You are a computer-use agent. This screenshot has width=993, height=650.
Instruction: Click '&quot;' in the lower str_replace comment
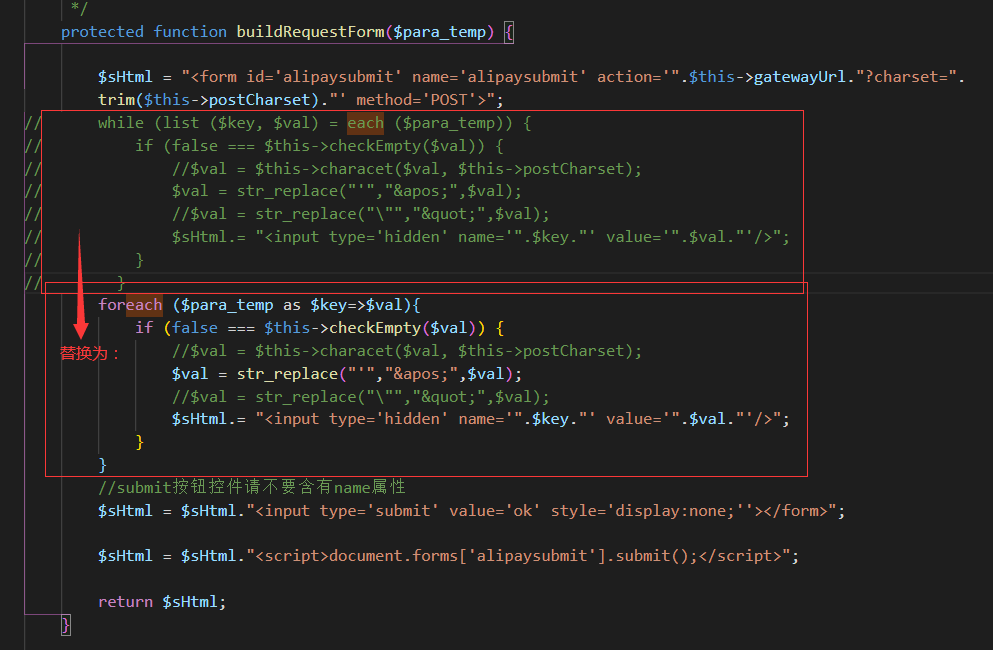click(448, 397)
